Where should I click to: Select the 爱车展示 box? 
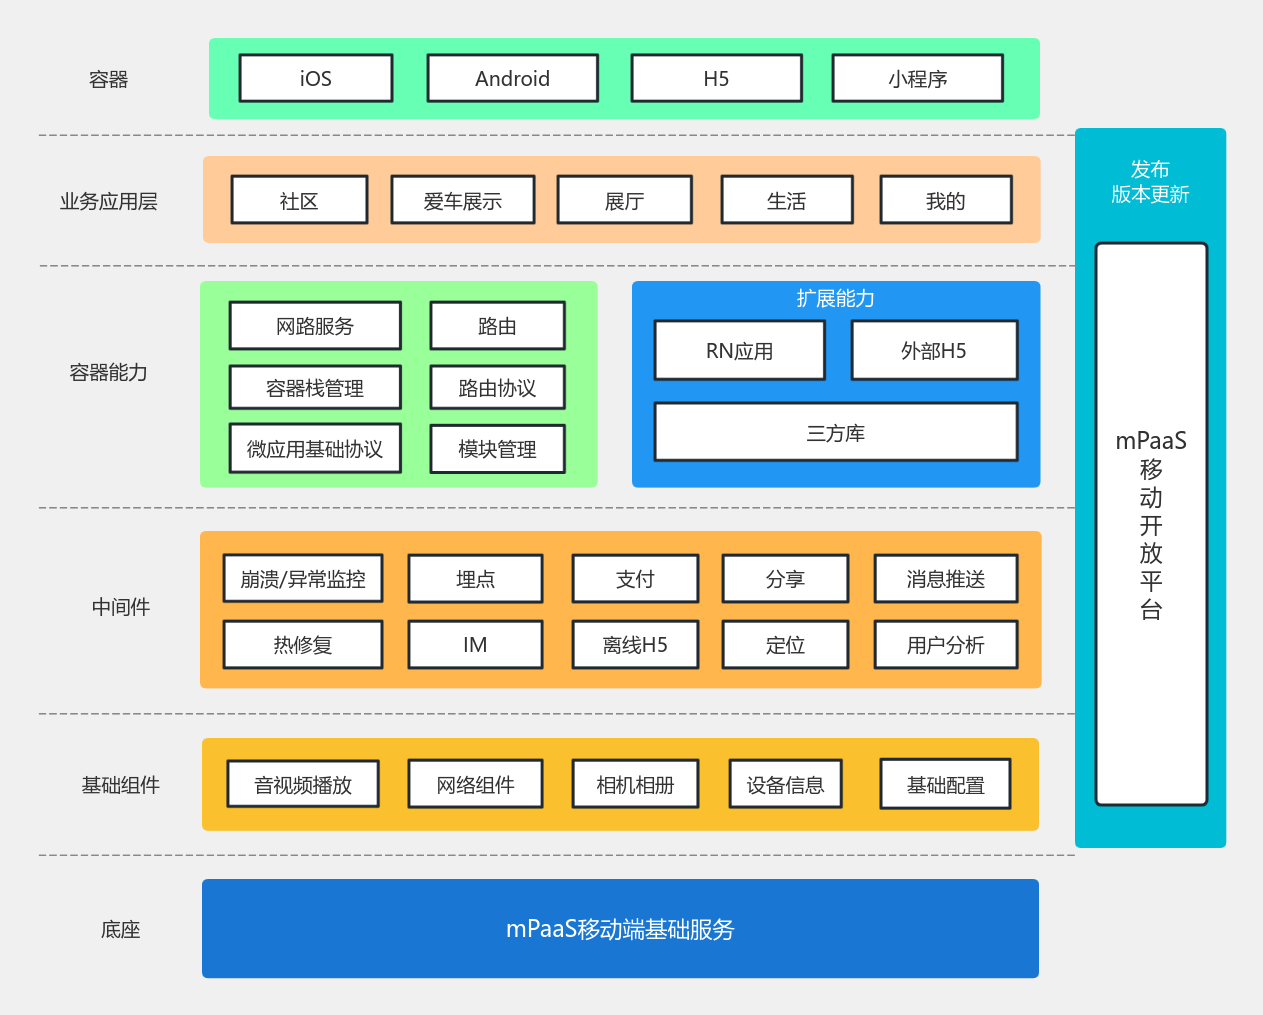pyautogui.click(x=463, y=200)
